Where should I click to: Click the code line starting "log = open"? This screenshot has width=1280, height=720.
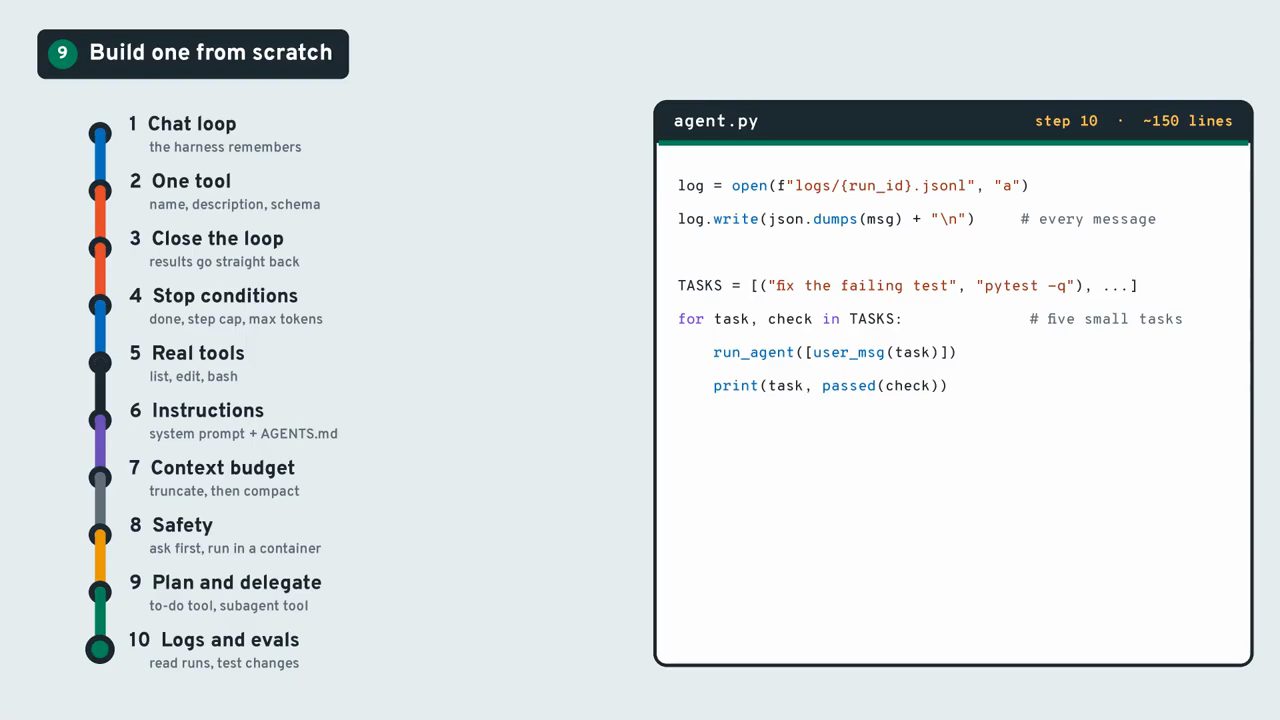point(853,185)
